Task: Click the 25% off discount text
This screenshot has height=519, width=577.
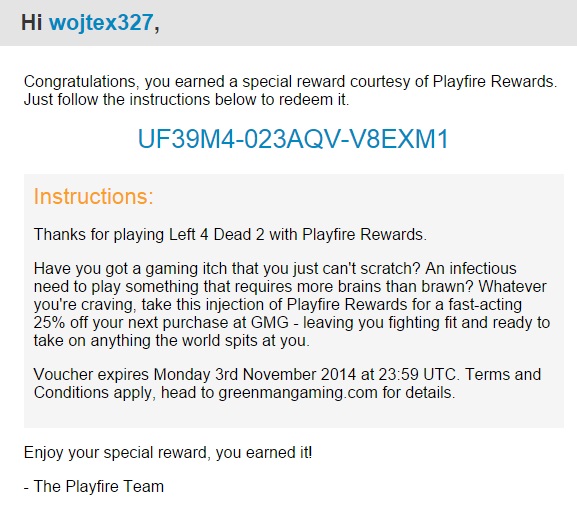Action: tap(60, 322)
